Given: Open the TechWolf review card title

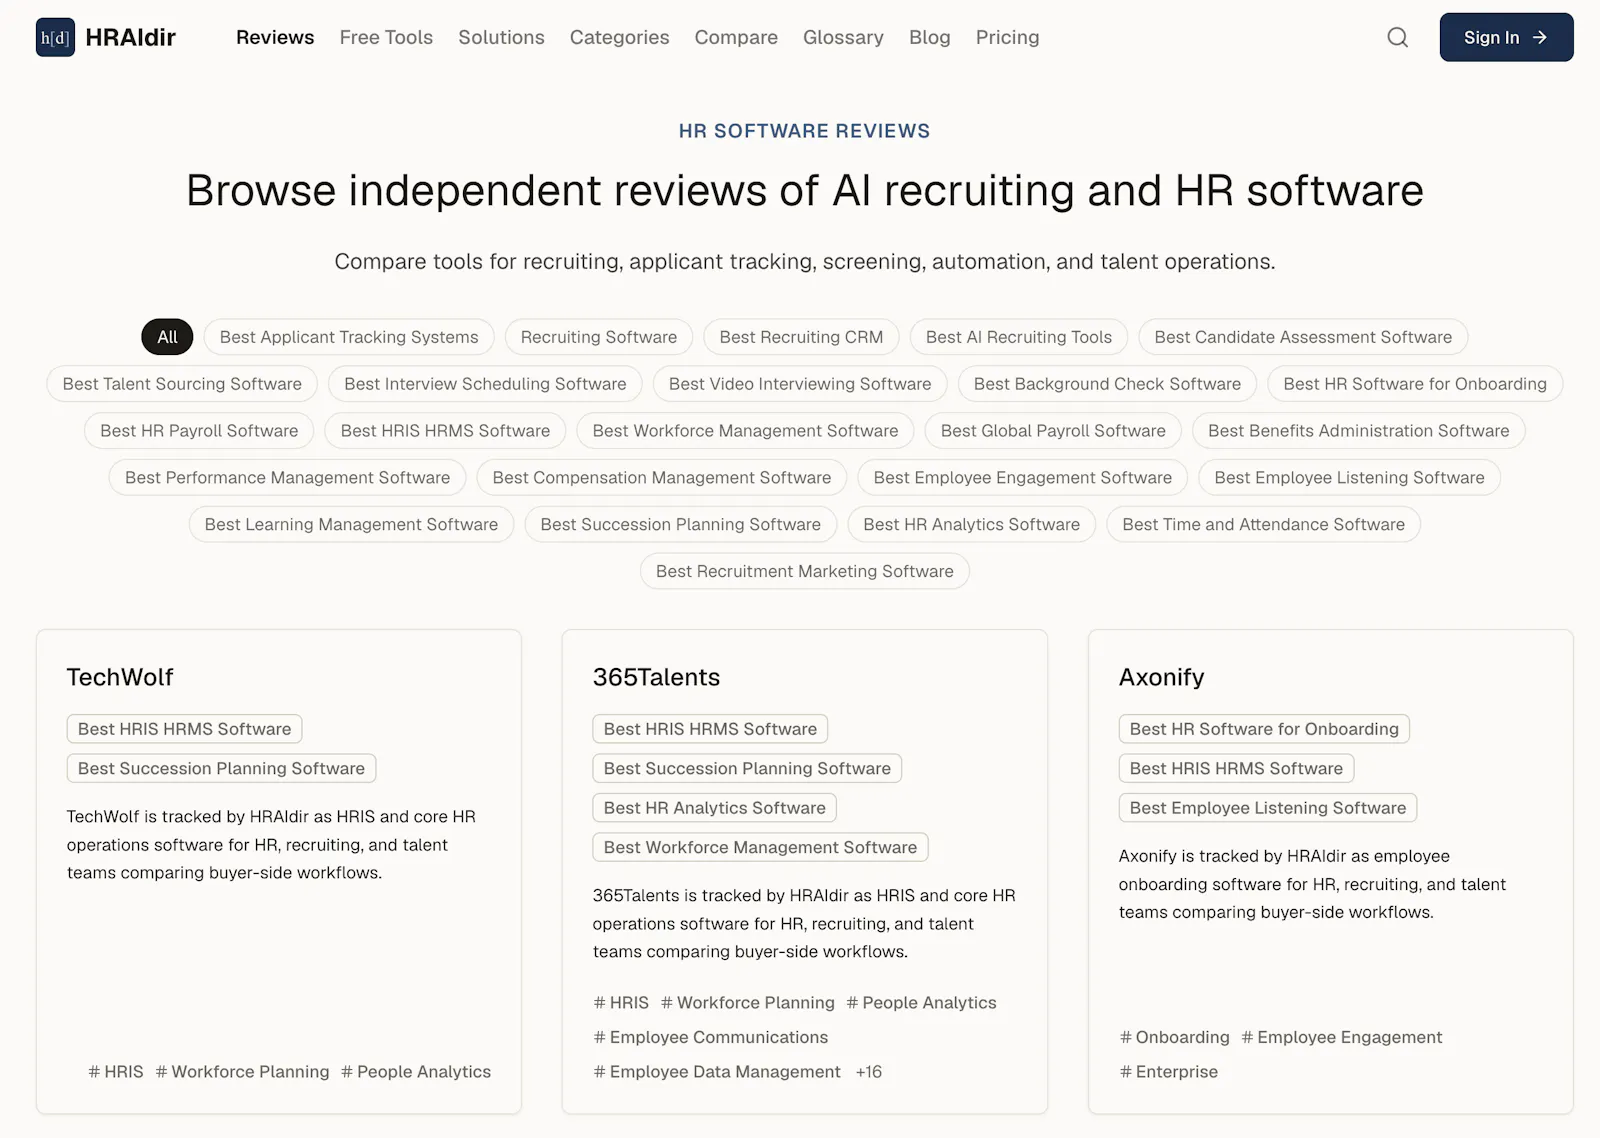Looking at the screenshot, I should 120,677.
